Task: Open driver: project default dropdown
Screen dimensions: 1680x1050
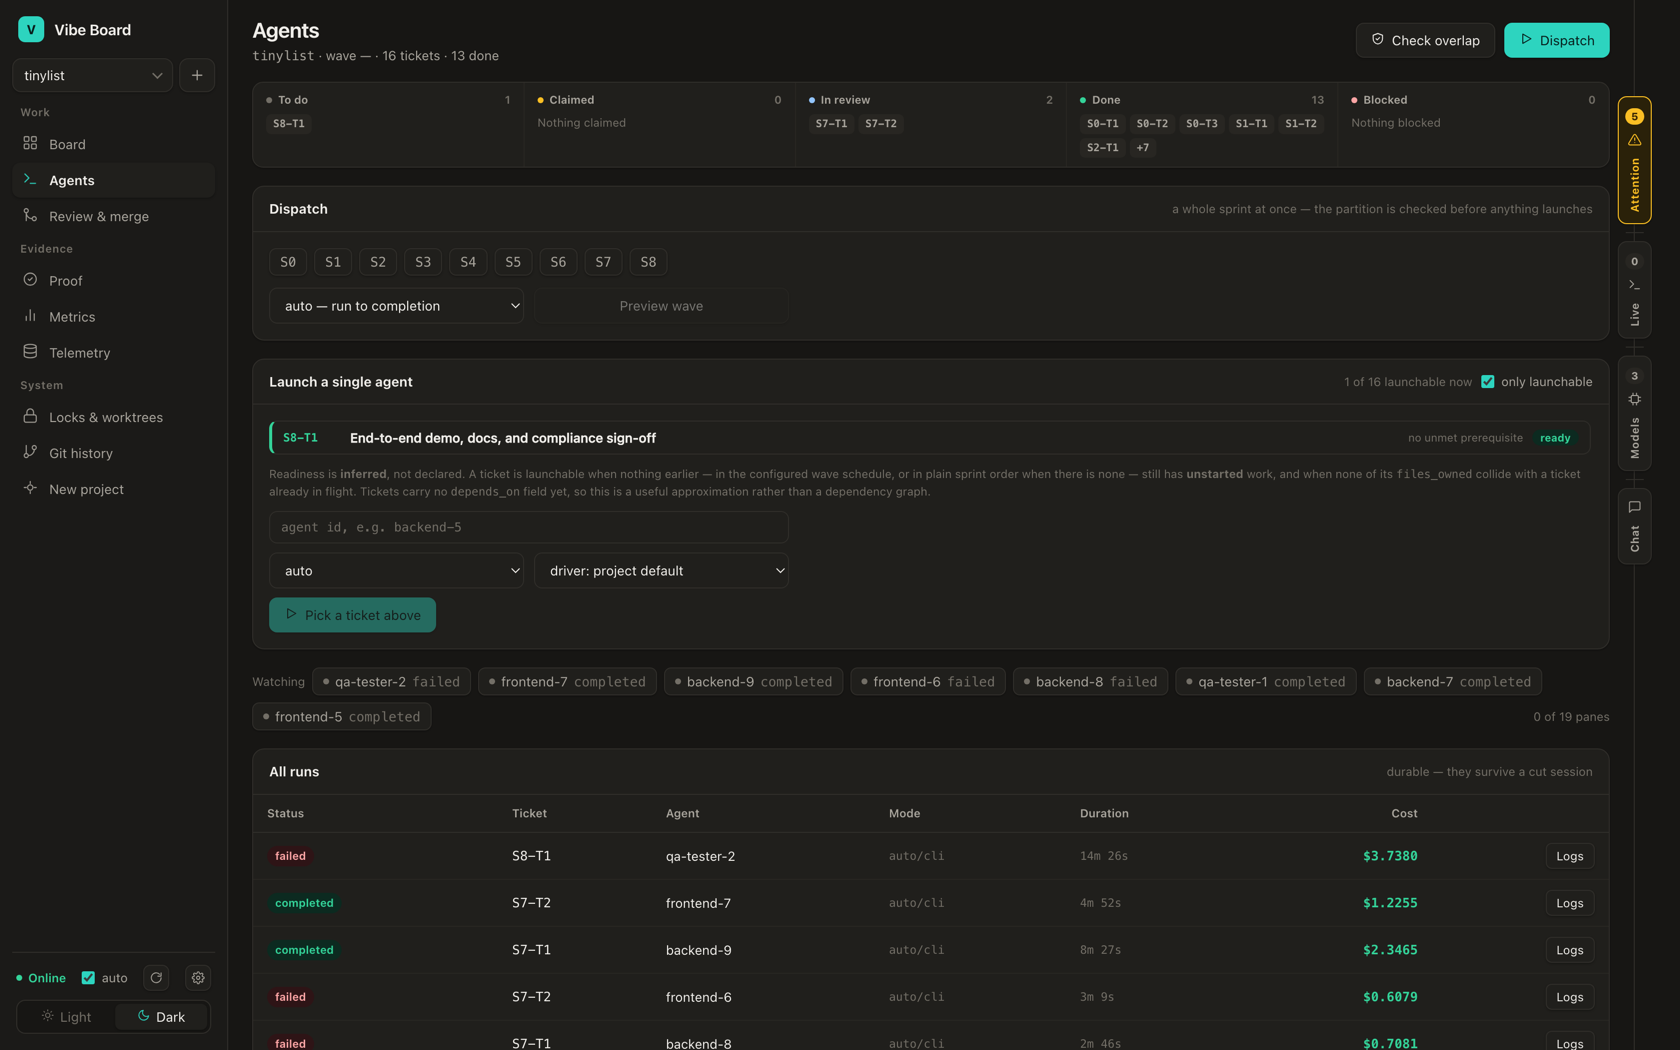Action: 661,571
